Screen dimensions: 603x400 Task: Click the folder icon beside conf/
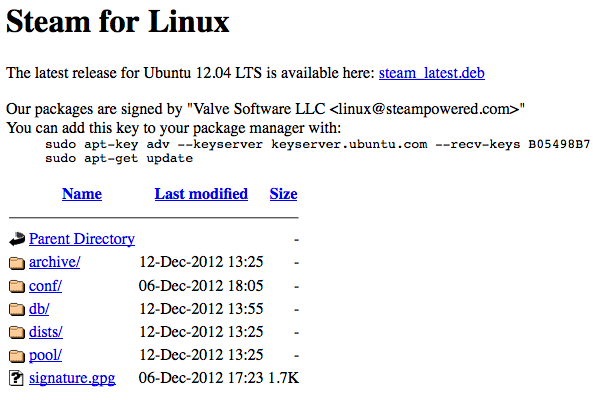click(x=17, y=286)
